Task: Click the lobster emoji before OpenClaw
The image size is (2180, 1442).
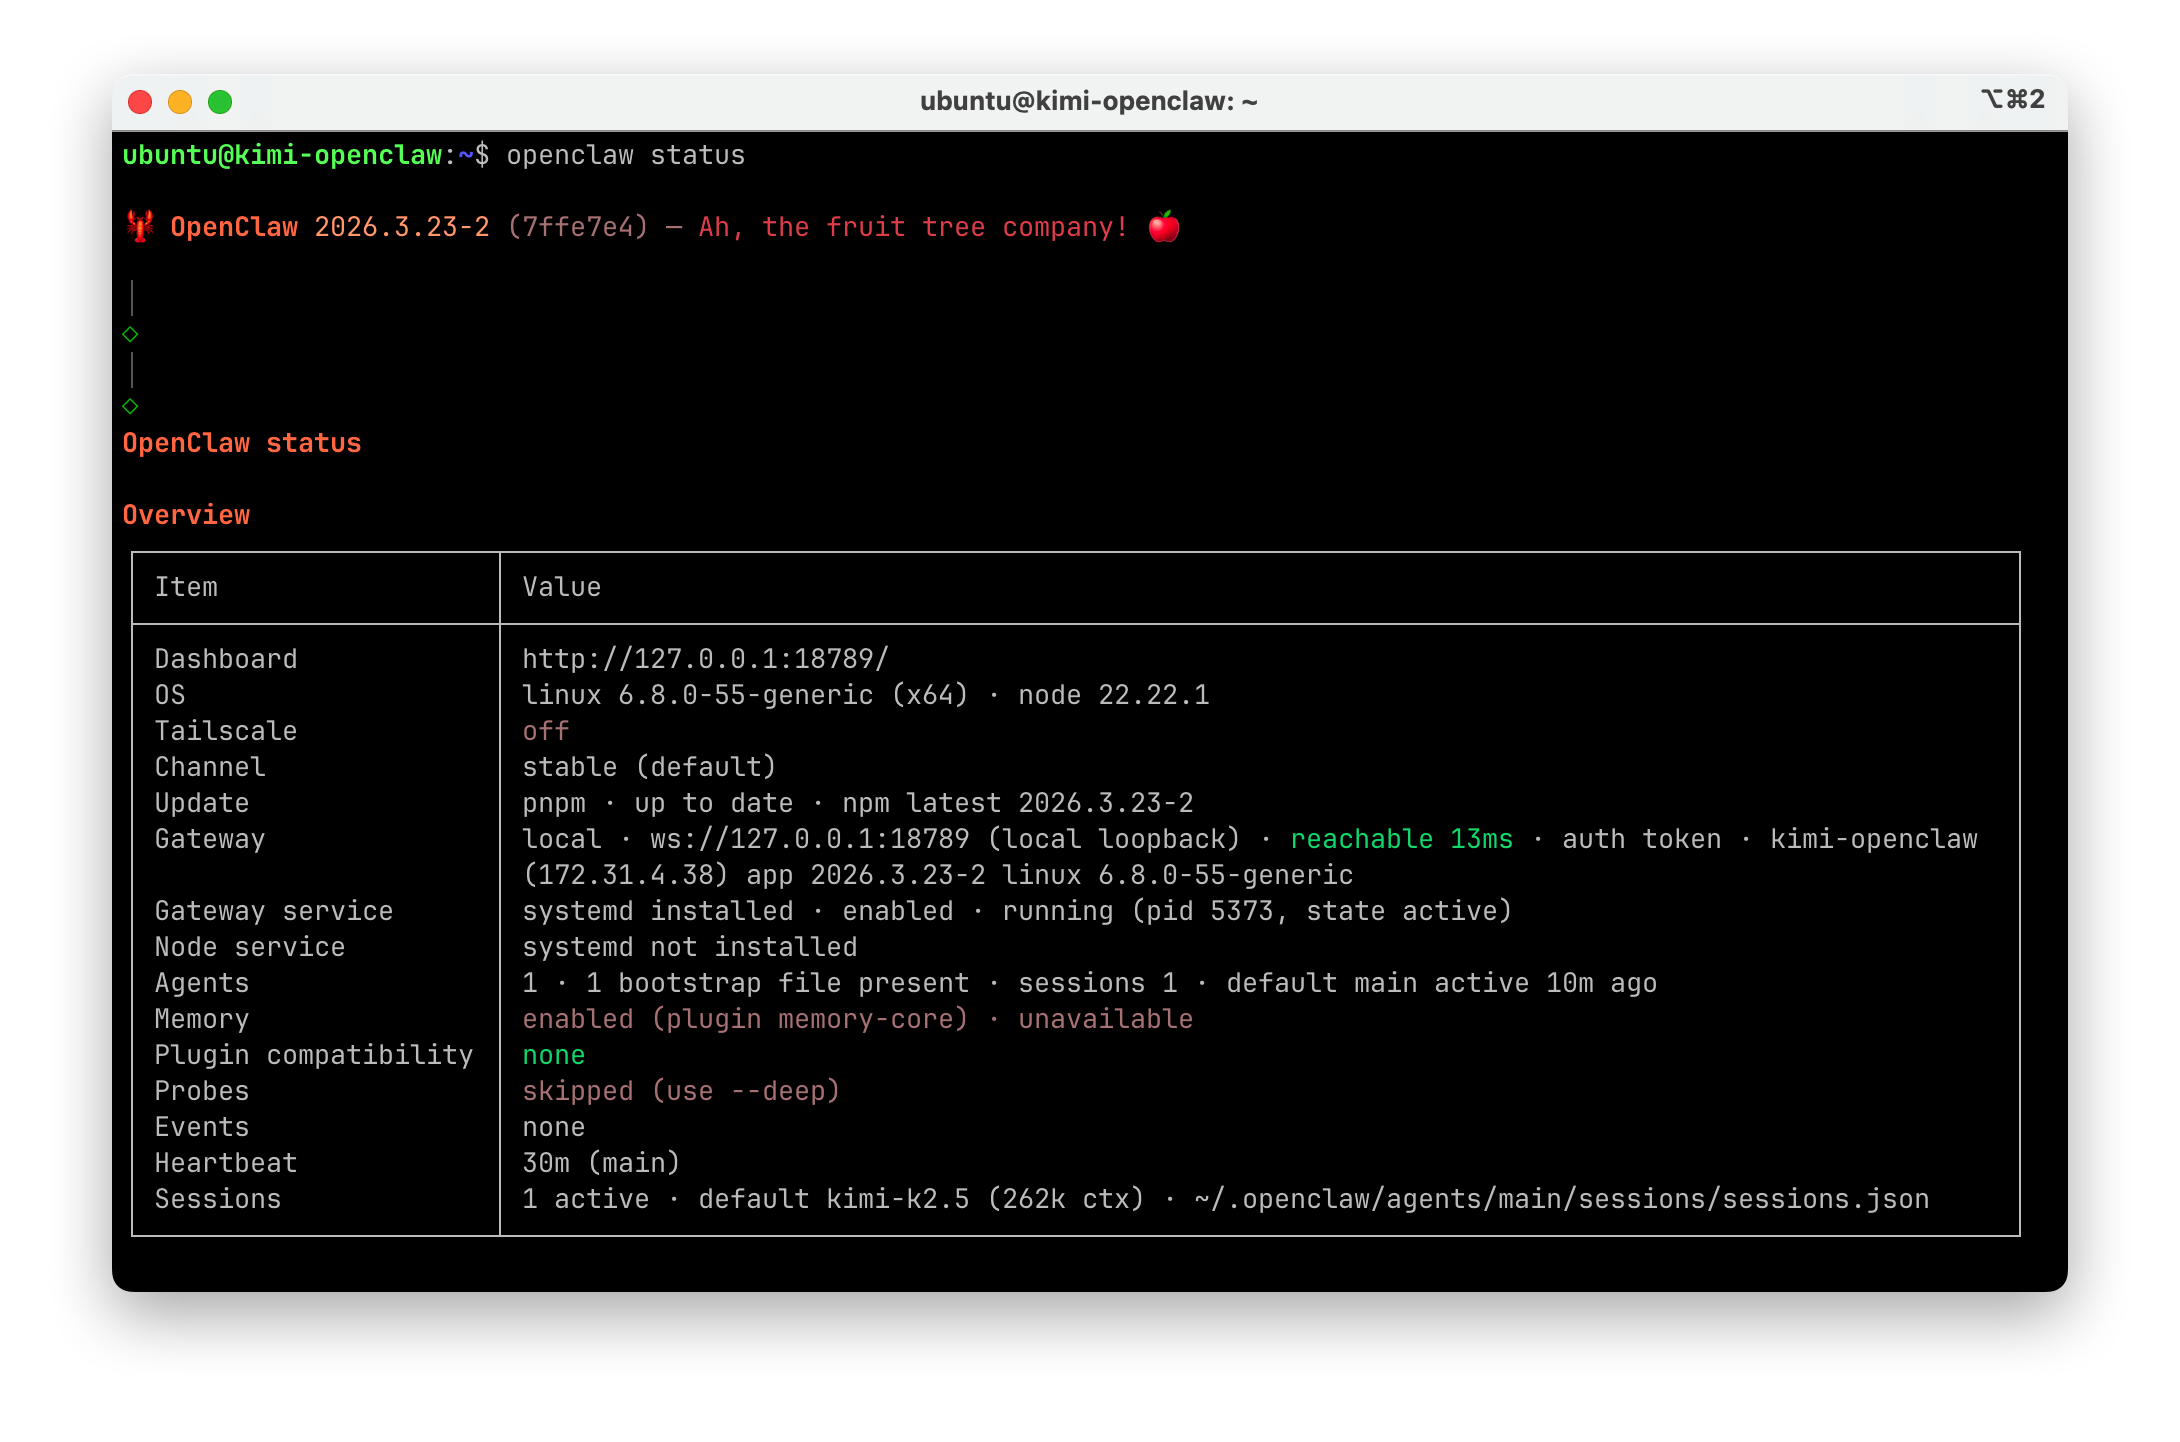Action: (x=140, y=227)
